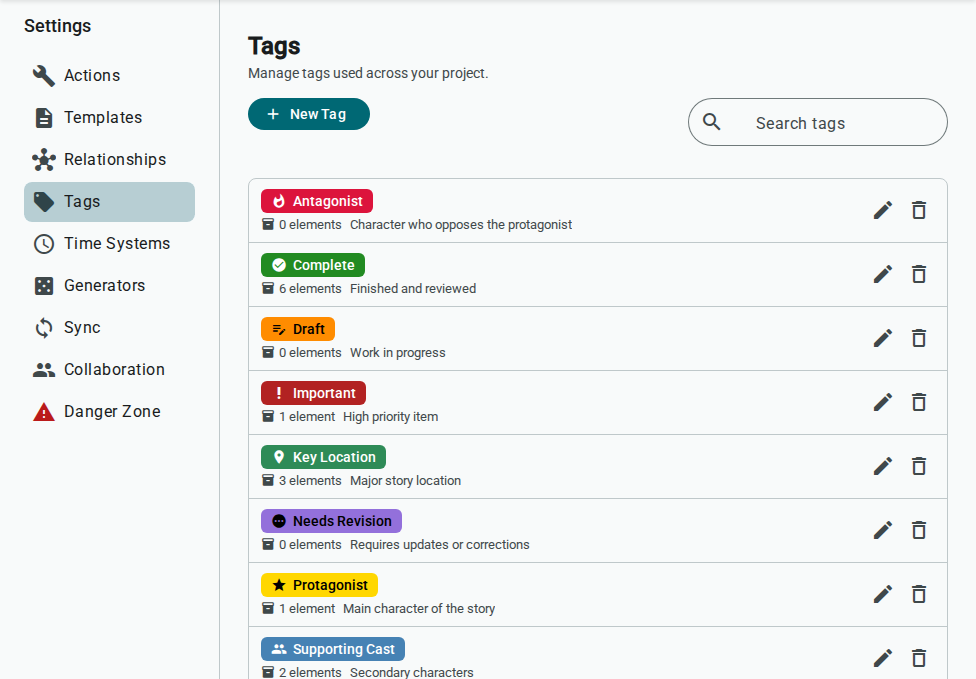This screenshot has height=679, width=976.
Task: Open the Actions settings section
Action: pyautogui.click(x=110, y=75)
